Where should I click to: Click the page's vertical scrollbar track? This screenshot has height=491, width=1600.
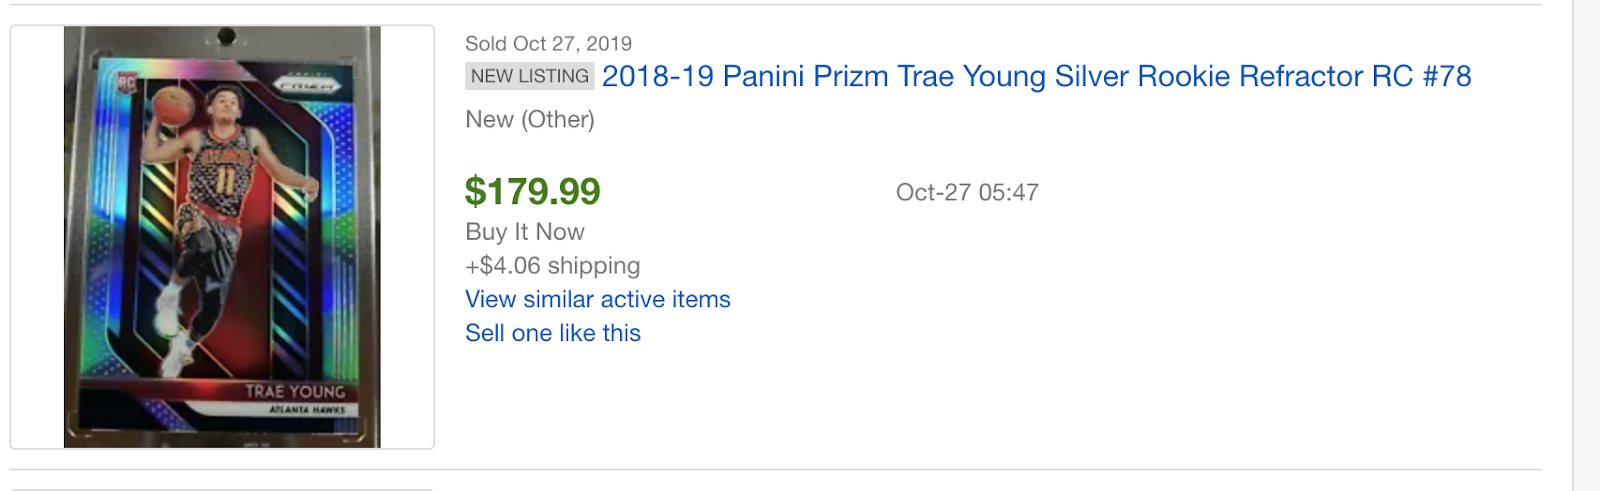pyautogui.click(x=1586, y=245)
